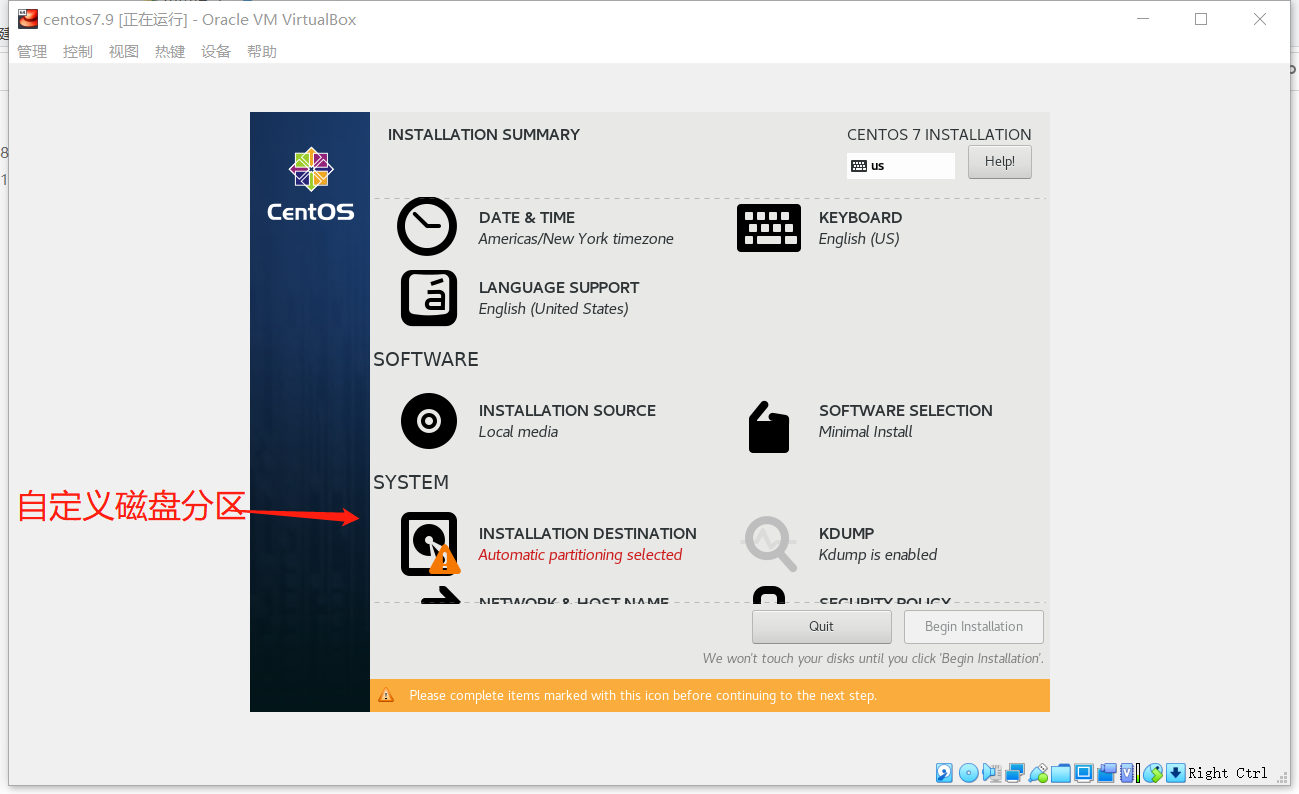
Task: Open the 帮助 menu
Action: (x=262, y=52)
